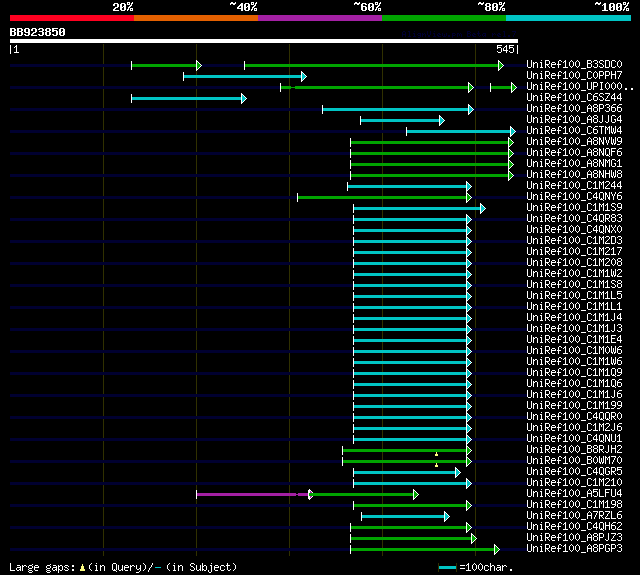Open hit UniRef100_A8NHW8
This screenshot has width=640, height=575.
pyautogui.click(x=574, y=175)
